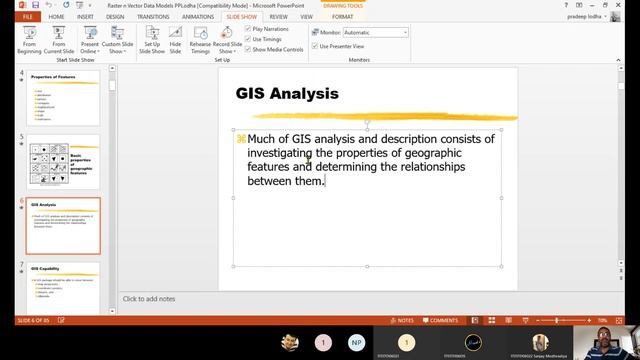Open the Monitor dropdown set to Automatic
This screenshot has height=360, width=640.
(x=375, y=32)
